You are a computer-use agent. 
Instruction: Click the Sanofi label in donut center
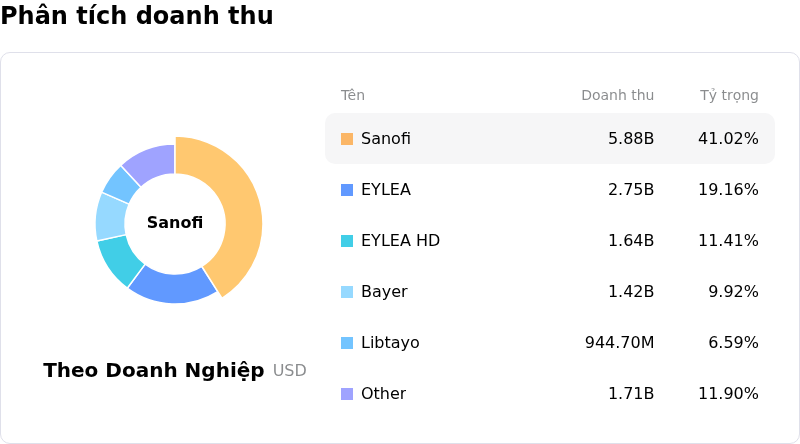(175, 223)
